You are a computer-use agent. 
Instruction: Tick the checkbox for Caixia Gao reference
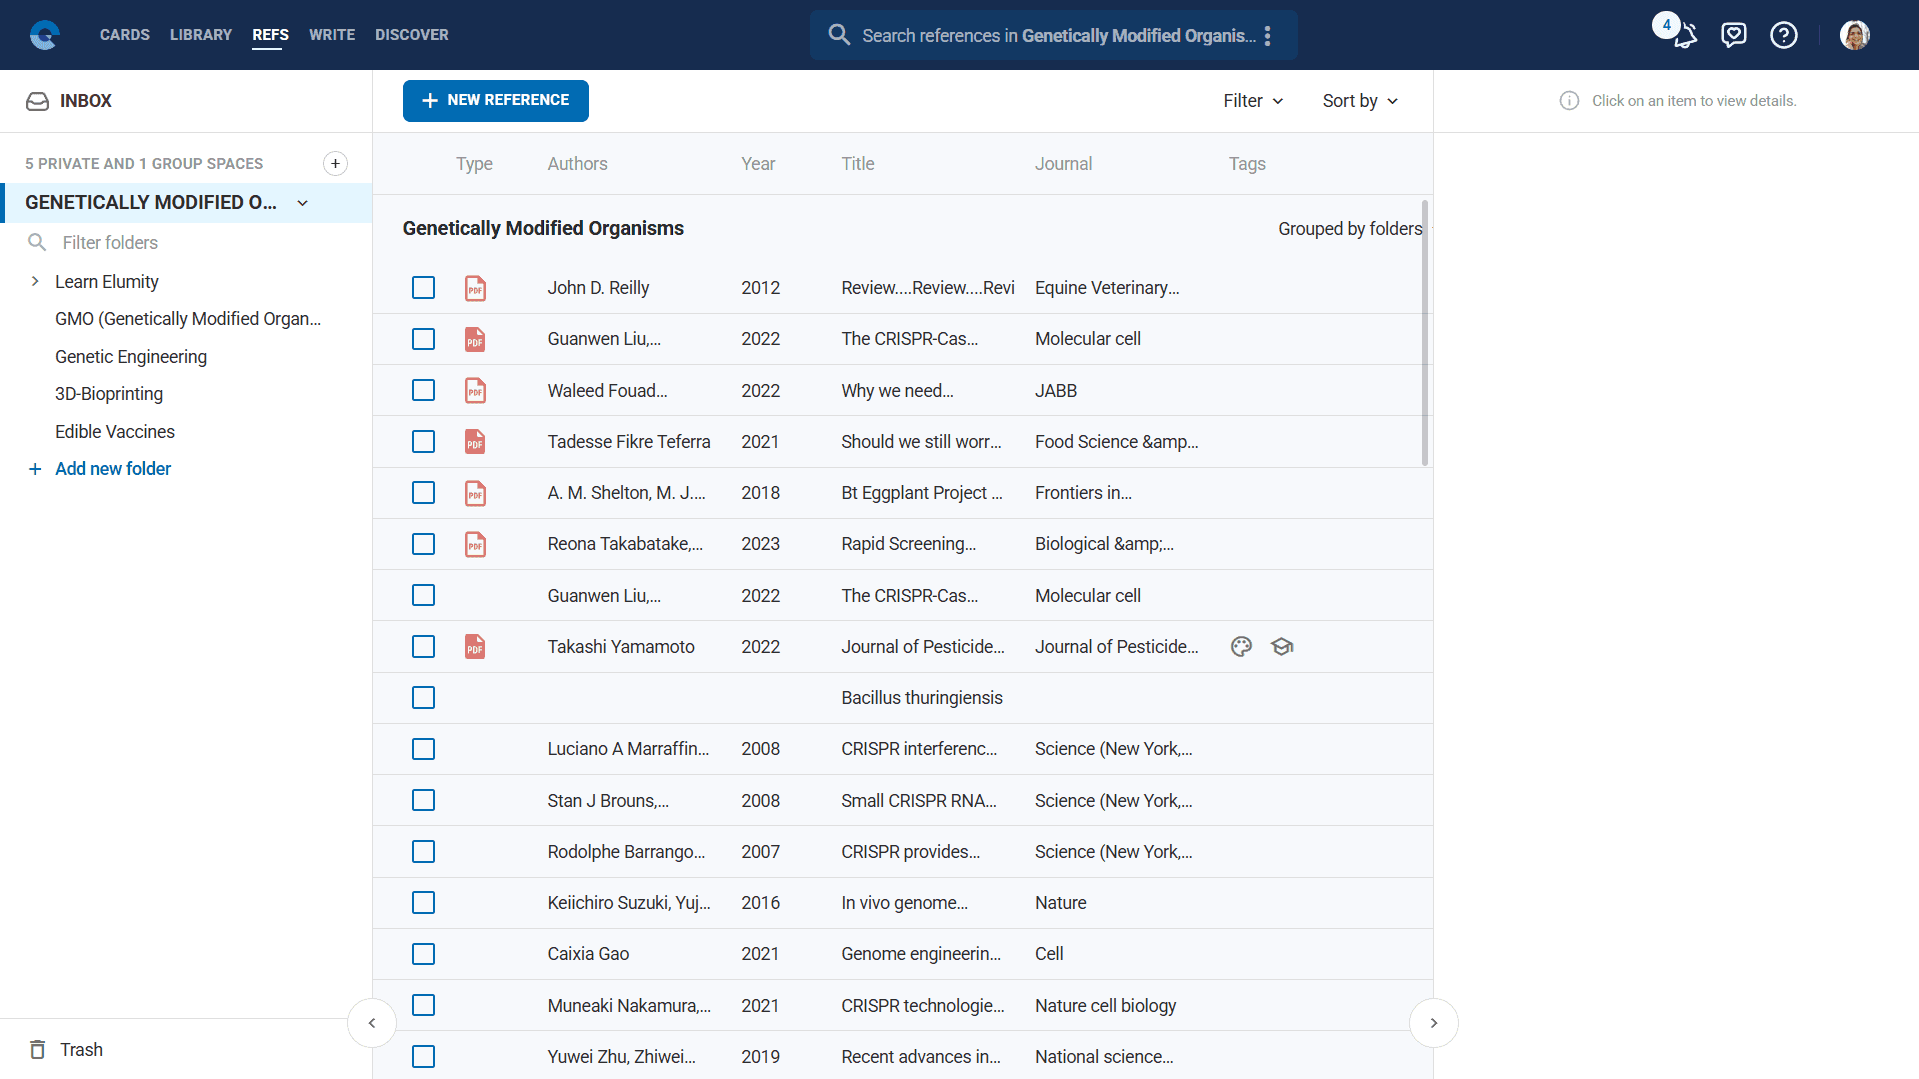[423, 954]
